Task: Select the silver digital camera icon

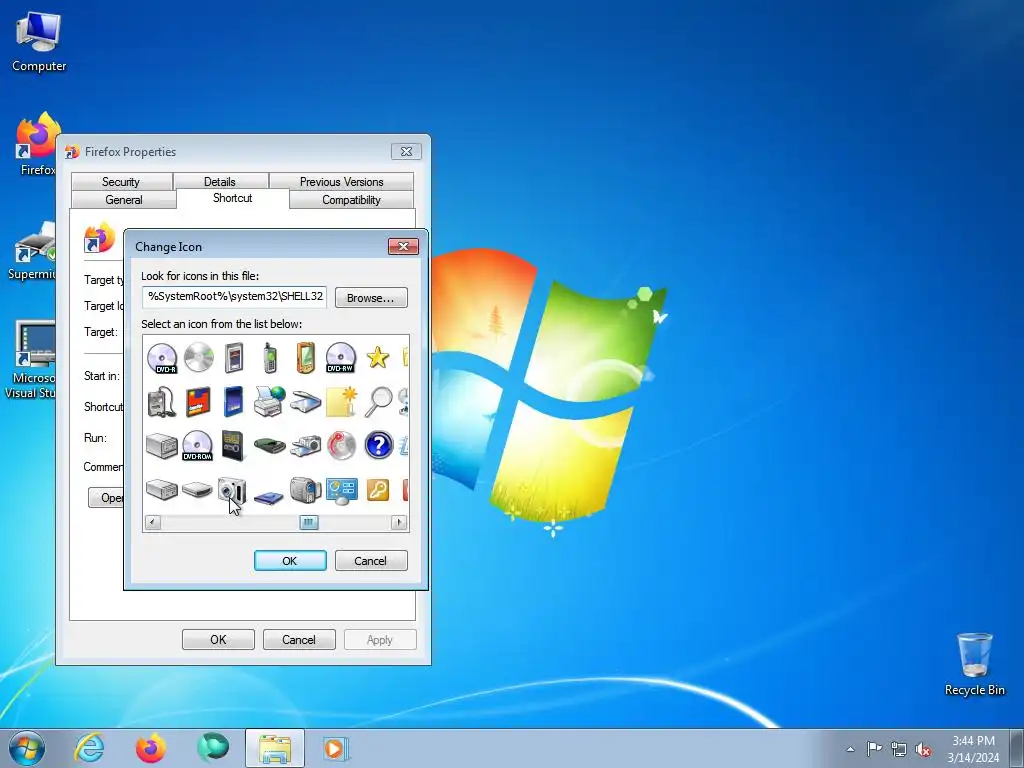Action: coord(232,490)
